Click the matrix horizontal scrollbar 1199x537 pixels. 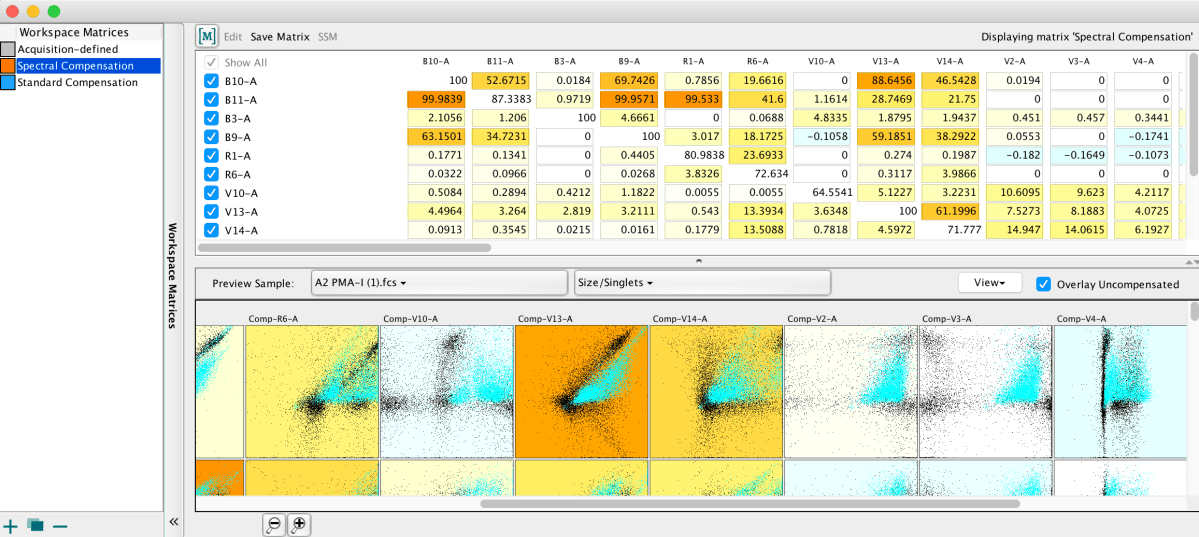click(344, 247)
